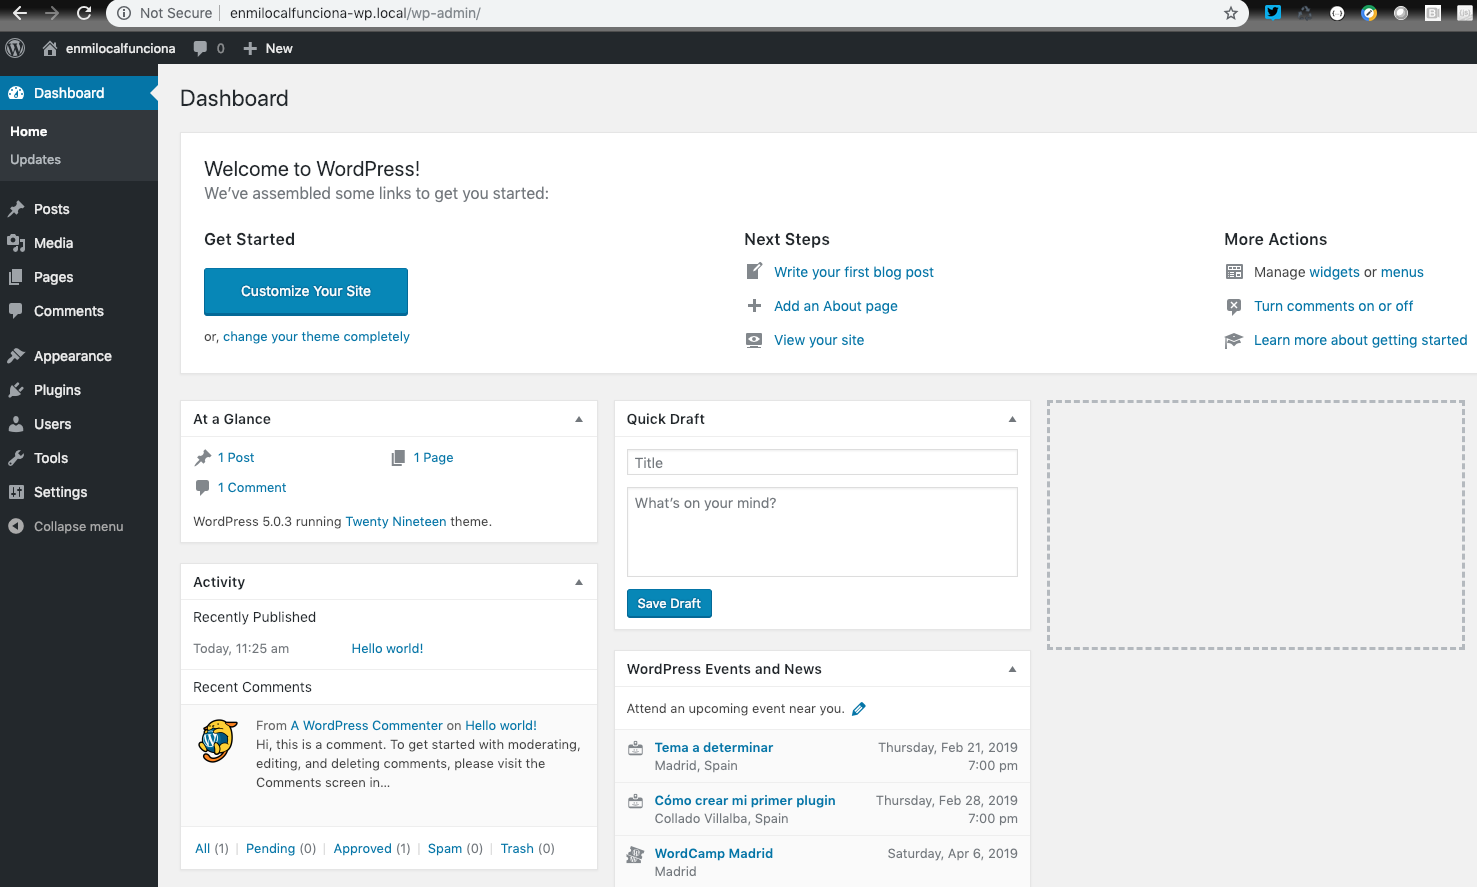Filter comments by Pending
This screenshot has width=1477, height=887.
[x=270, y=848]
